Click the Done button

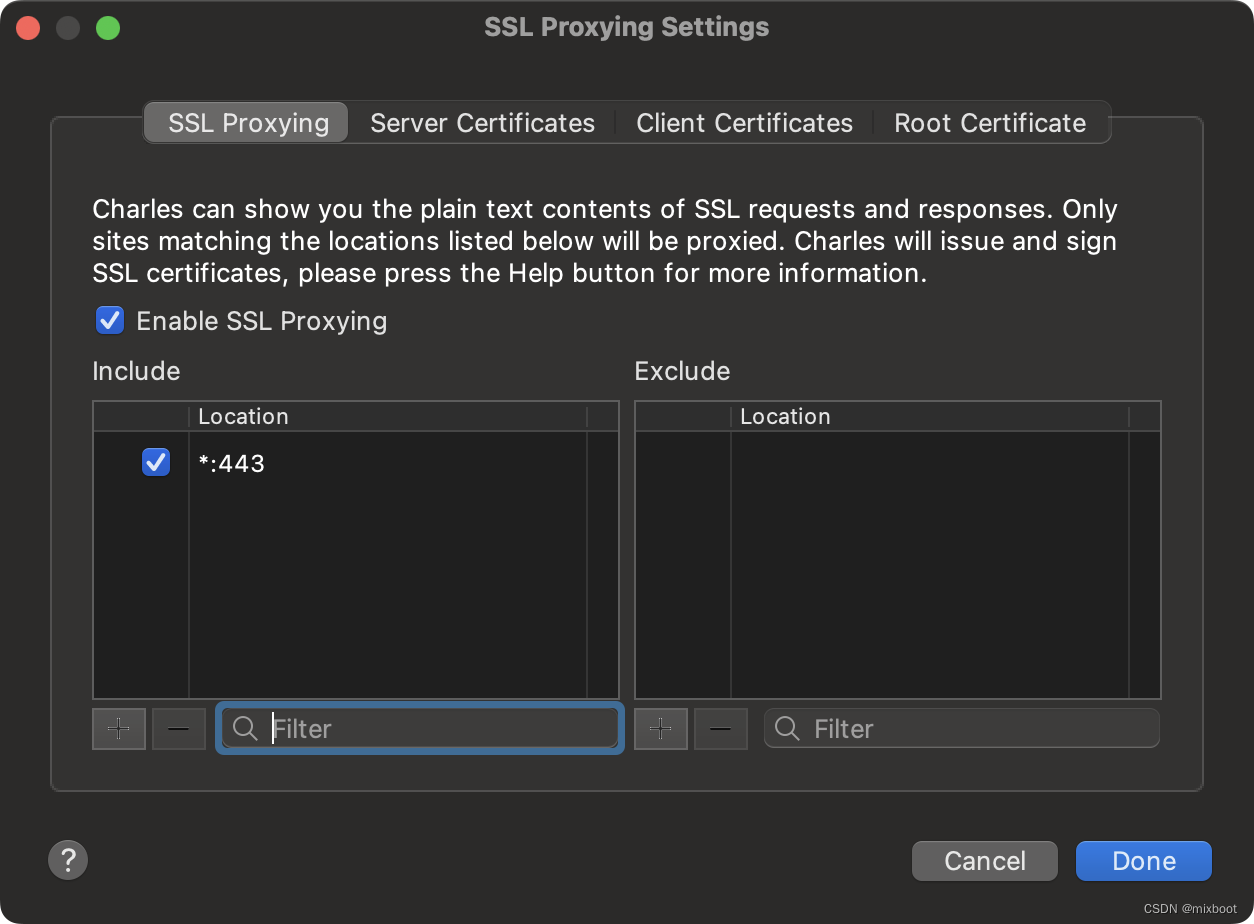click(1144, 861)
